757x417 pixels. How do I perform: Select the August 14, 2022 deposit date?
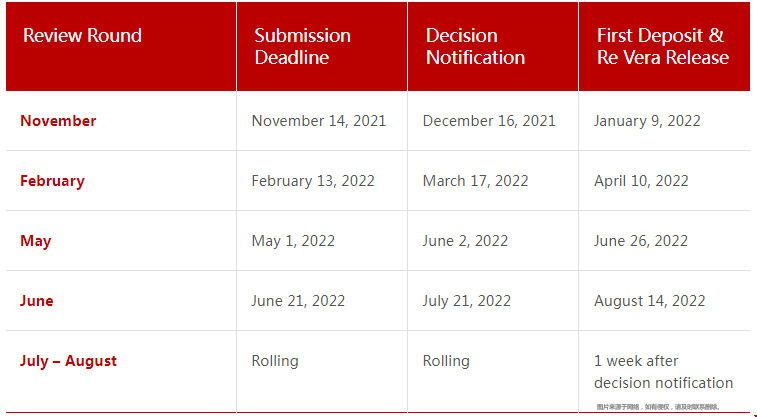coord(649,301)
